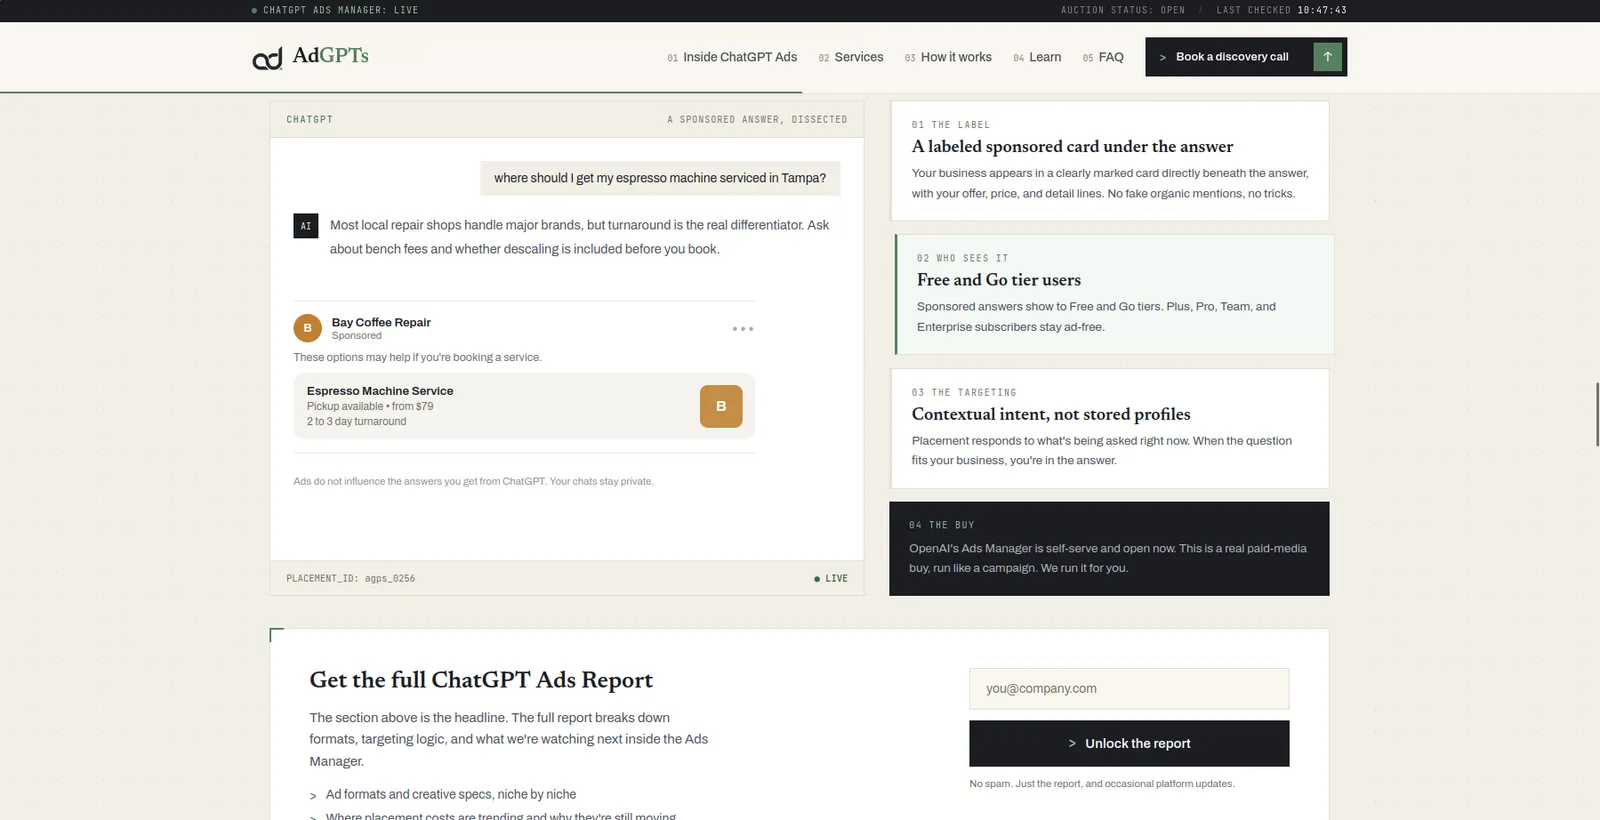The image size is (1600, 820).
Task: Click the green up-arrow icon in header
Action: (x=1327, y=57)
